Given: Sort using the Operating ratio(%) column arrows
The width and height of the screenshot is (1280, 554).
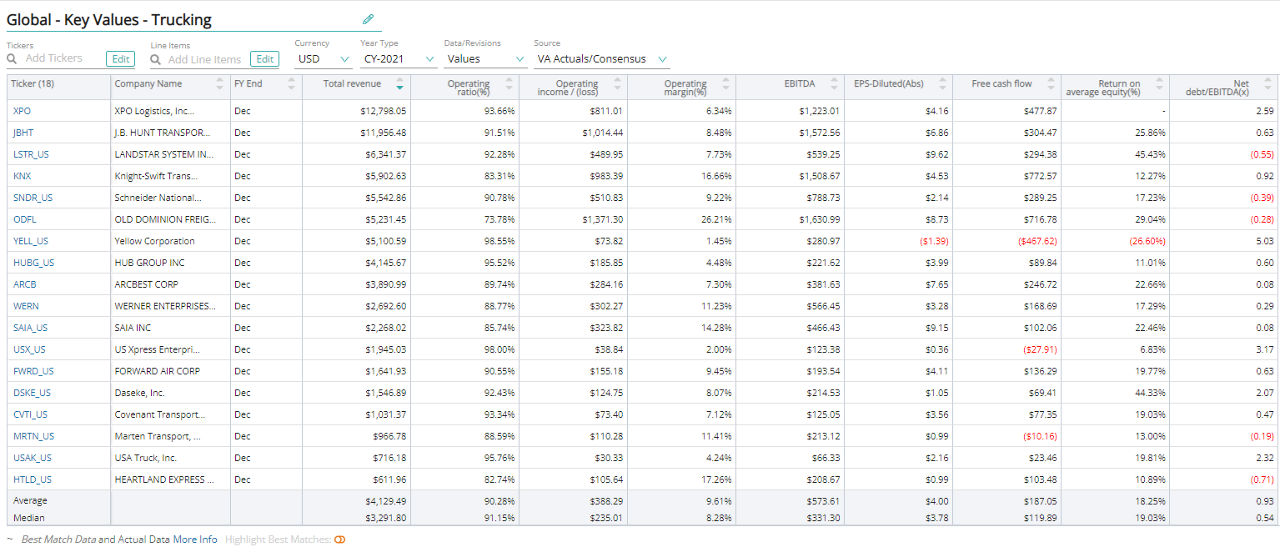Looking at the screenshot, I should (x=508, y=84).
